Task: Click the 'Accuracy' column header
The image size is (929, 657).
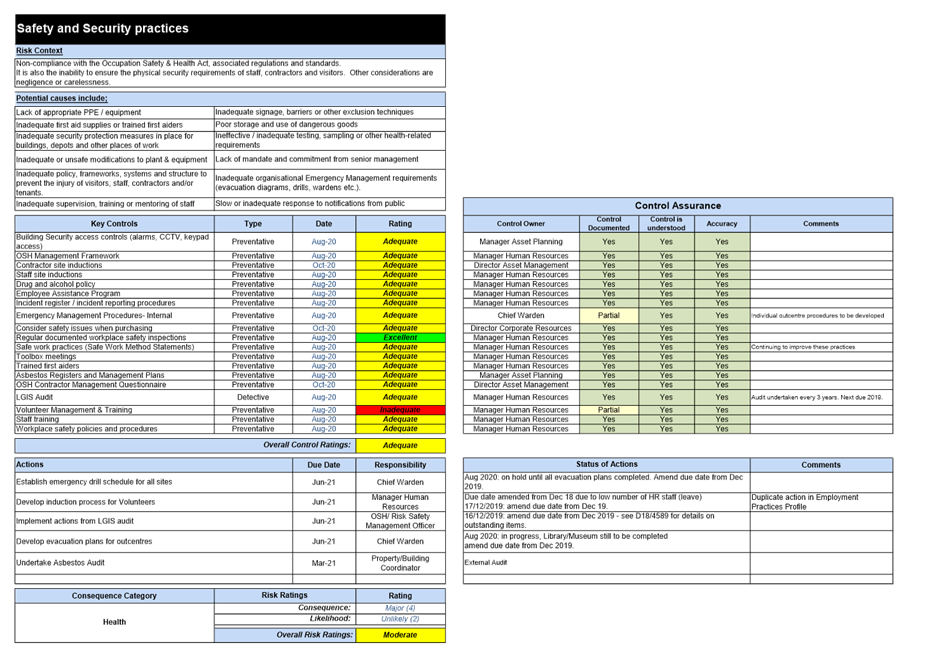Action: (x=722, y=224)
